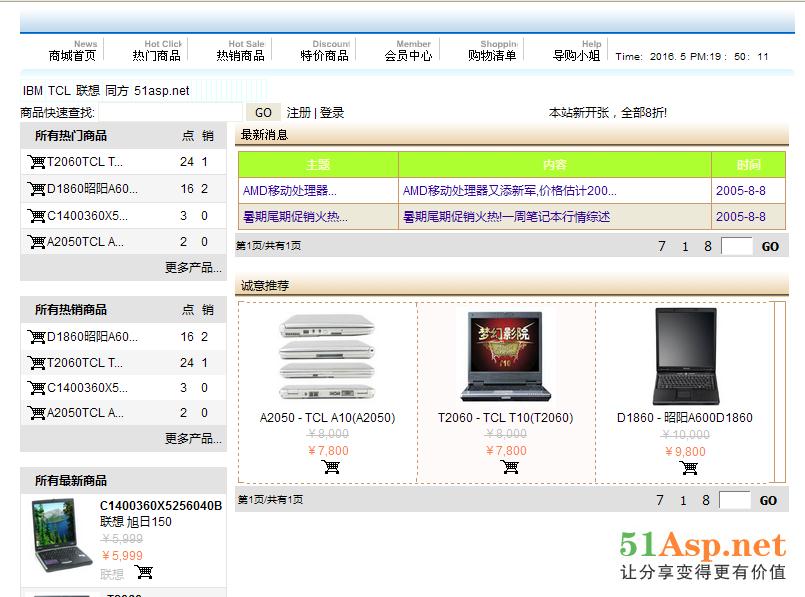Click the 联想 brand link in the brand row
The image size is (805, 597).
pos(88,91)
